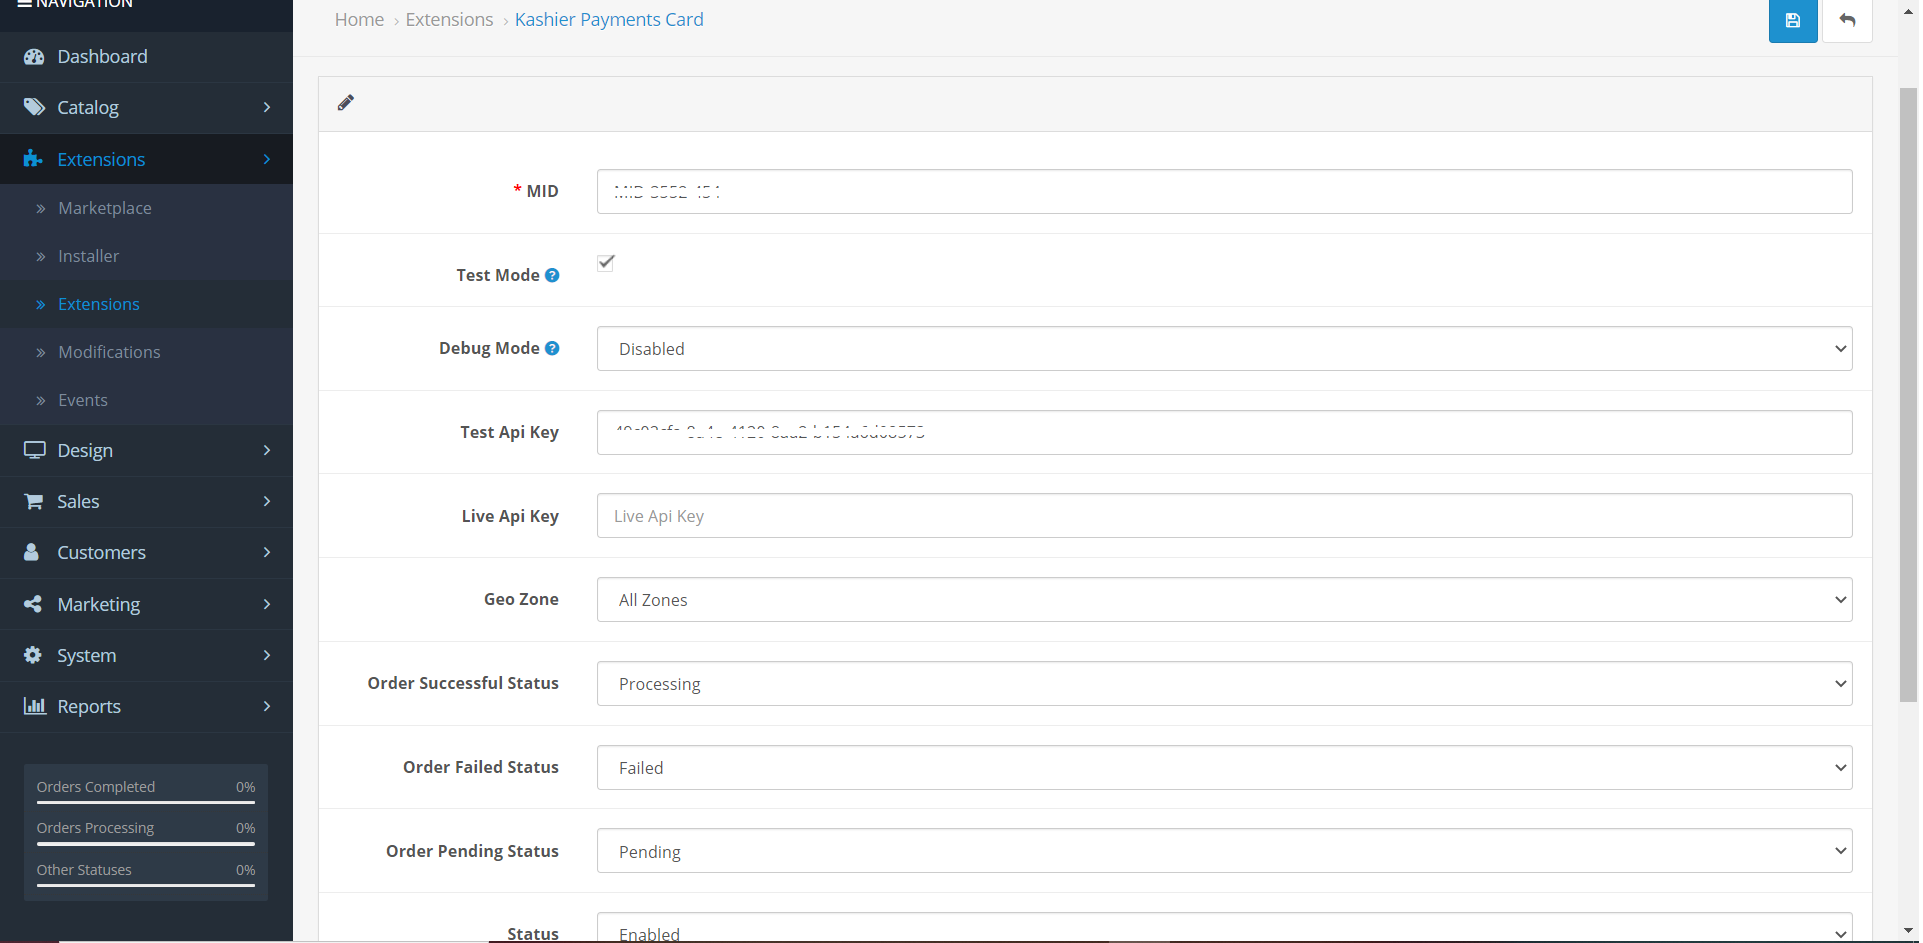Click the Design monitor icon
1923x943 pixels.
coord(35,450)
